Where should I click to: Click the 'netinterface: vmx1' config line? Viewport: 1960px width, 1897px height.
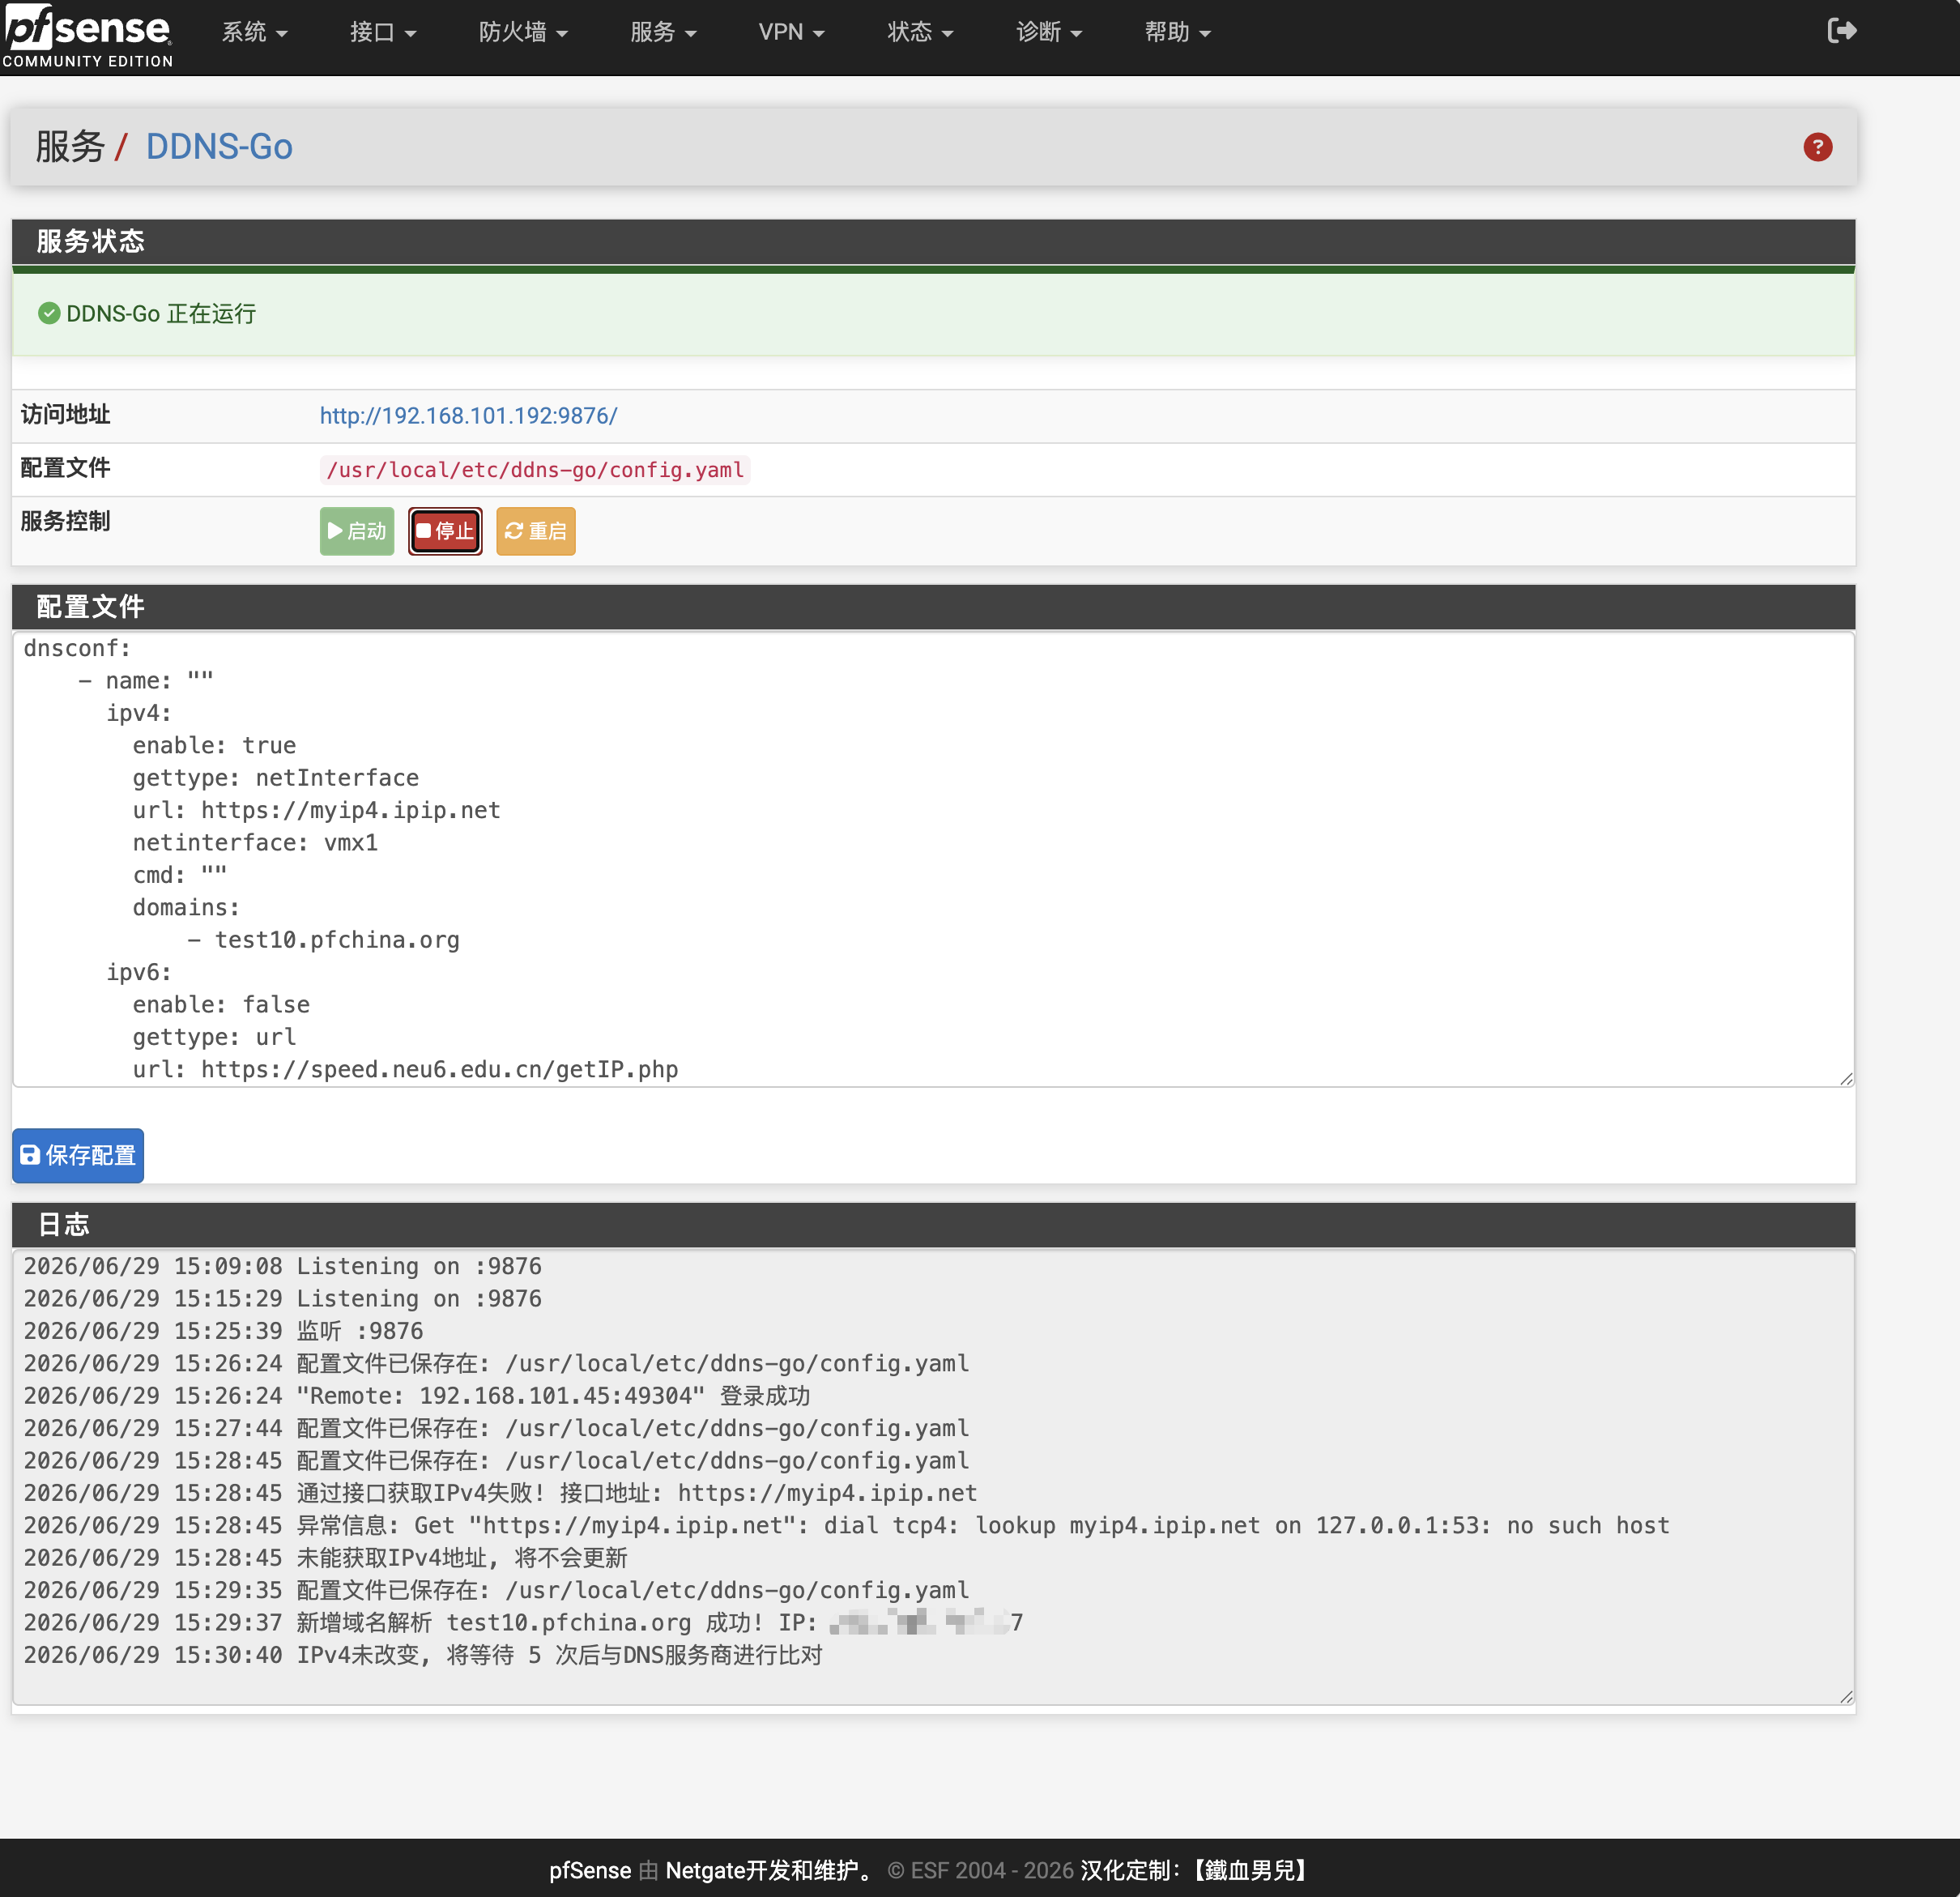[255, 843]
